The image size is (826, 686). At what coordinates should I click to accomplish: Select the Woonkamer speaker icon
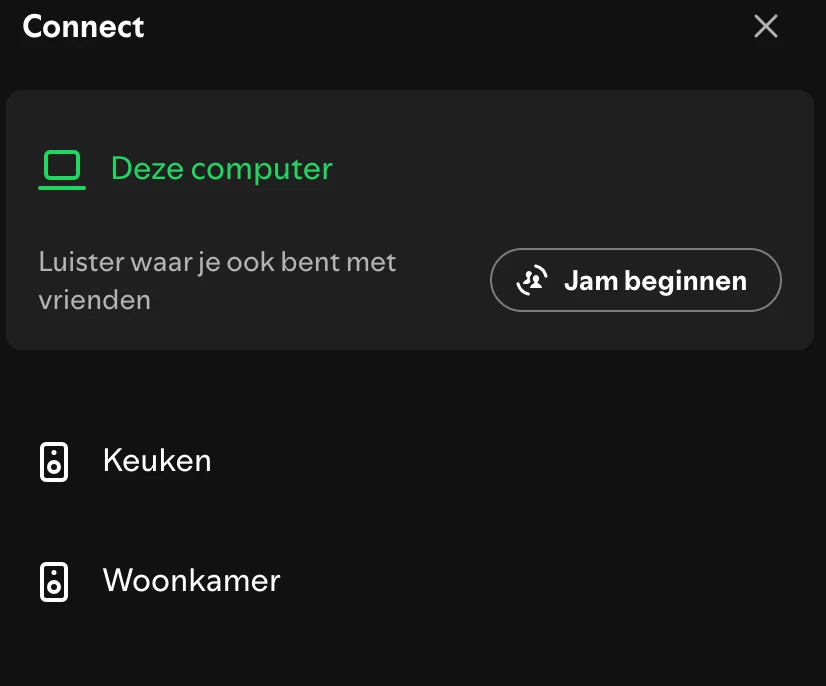click(x=54, y=582)
